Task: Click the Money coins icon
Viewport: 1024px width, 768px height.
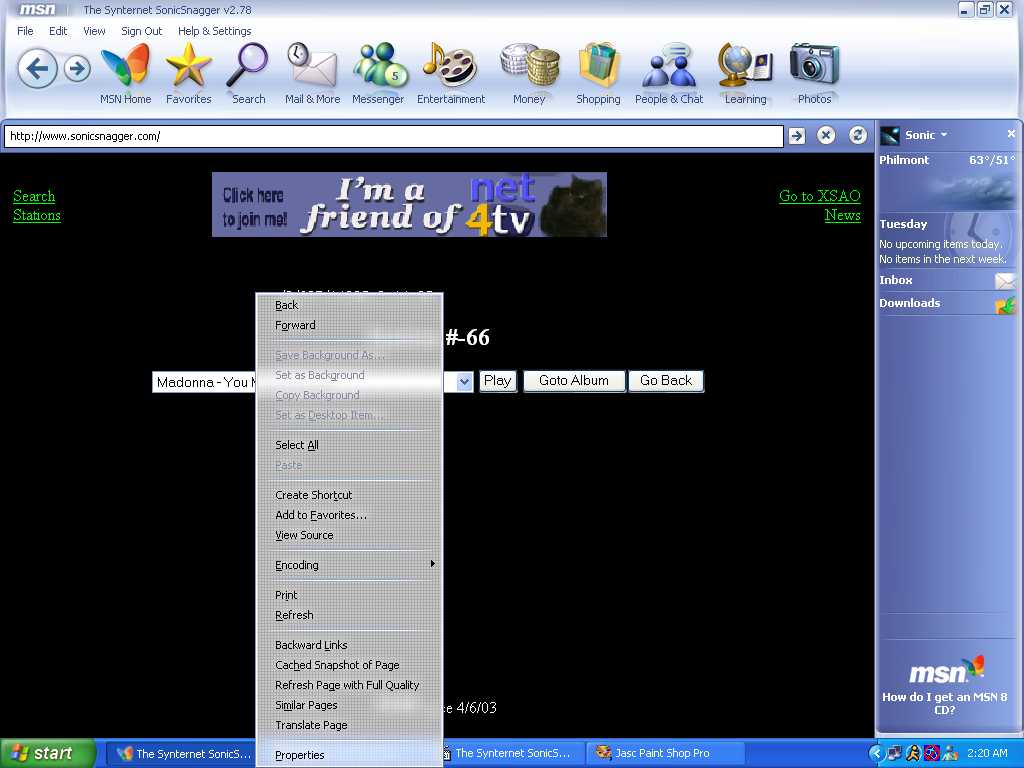Action: (x=529, y=67)
